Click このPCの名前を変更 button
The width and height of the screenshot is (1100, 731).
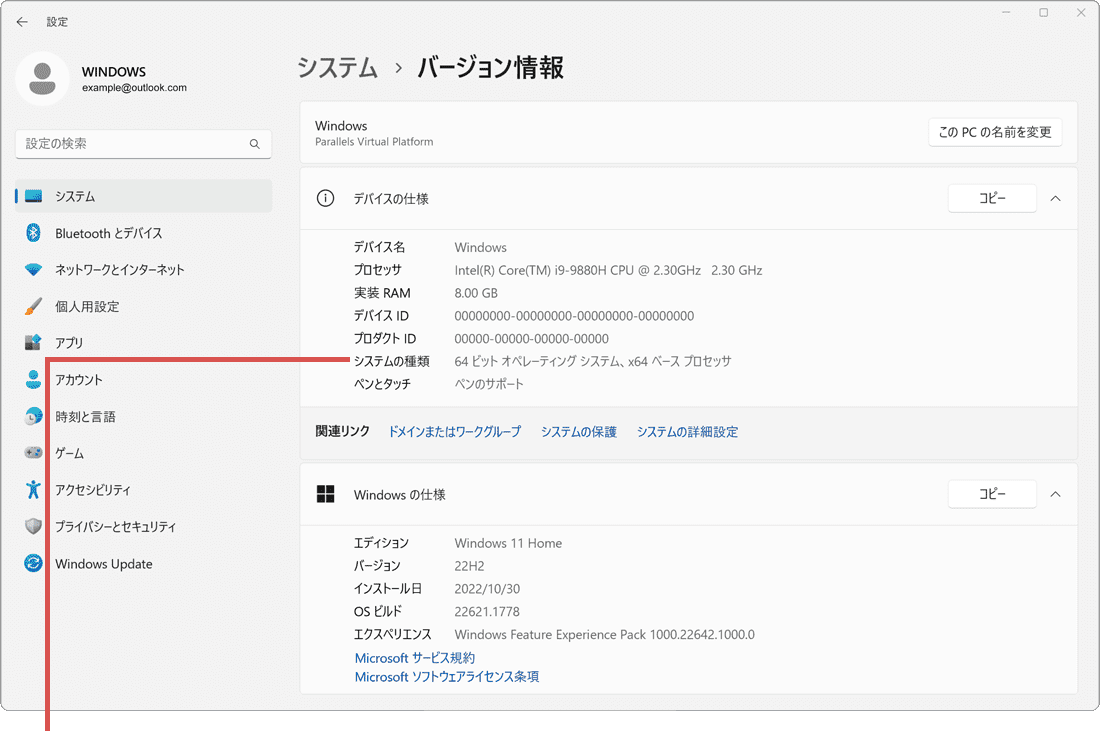click(x=995, y=131)
